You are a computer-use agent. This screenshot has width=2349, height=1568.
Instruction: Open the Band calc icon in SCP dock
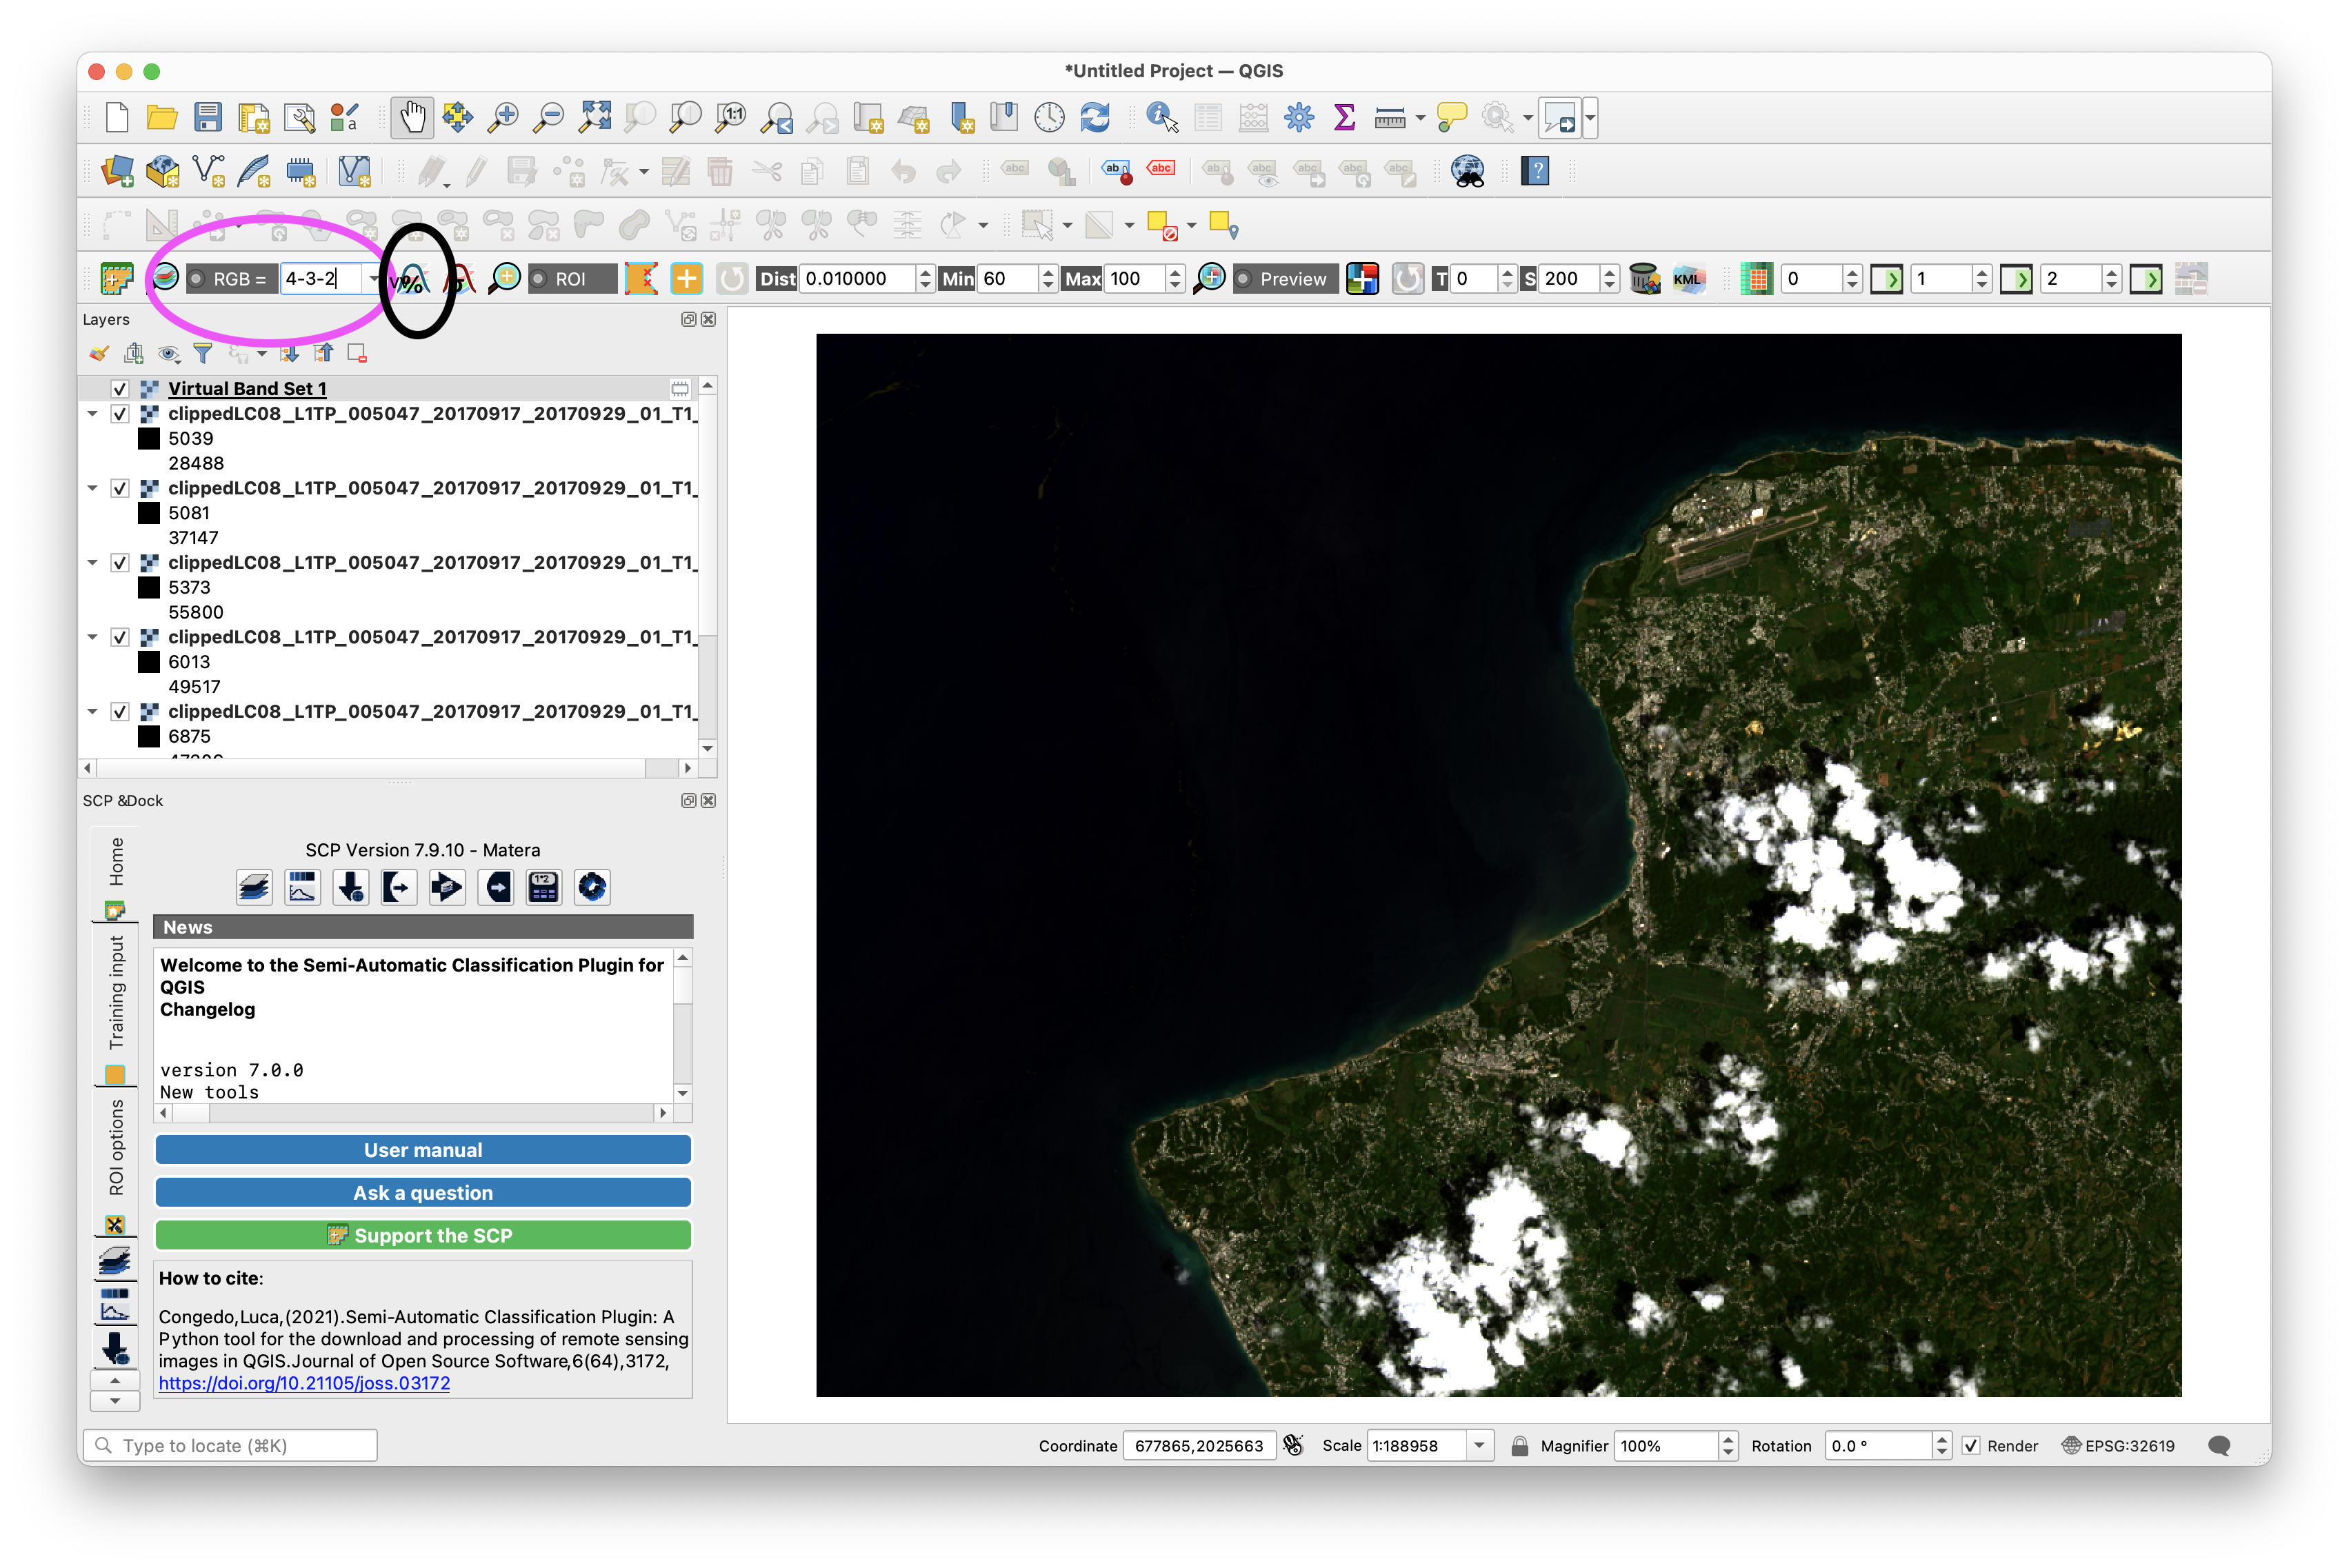(x=543, y=887)
